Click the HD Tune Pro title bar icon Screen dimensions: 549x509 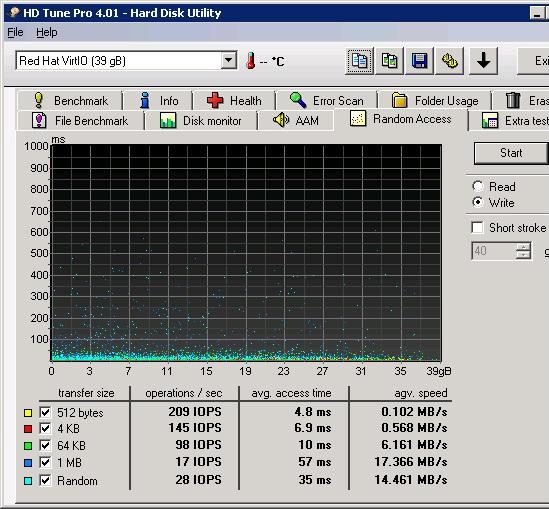point(14,12)
